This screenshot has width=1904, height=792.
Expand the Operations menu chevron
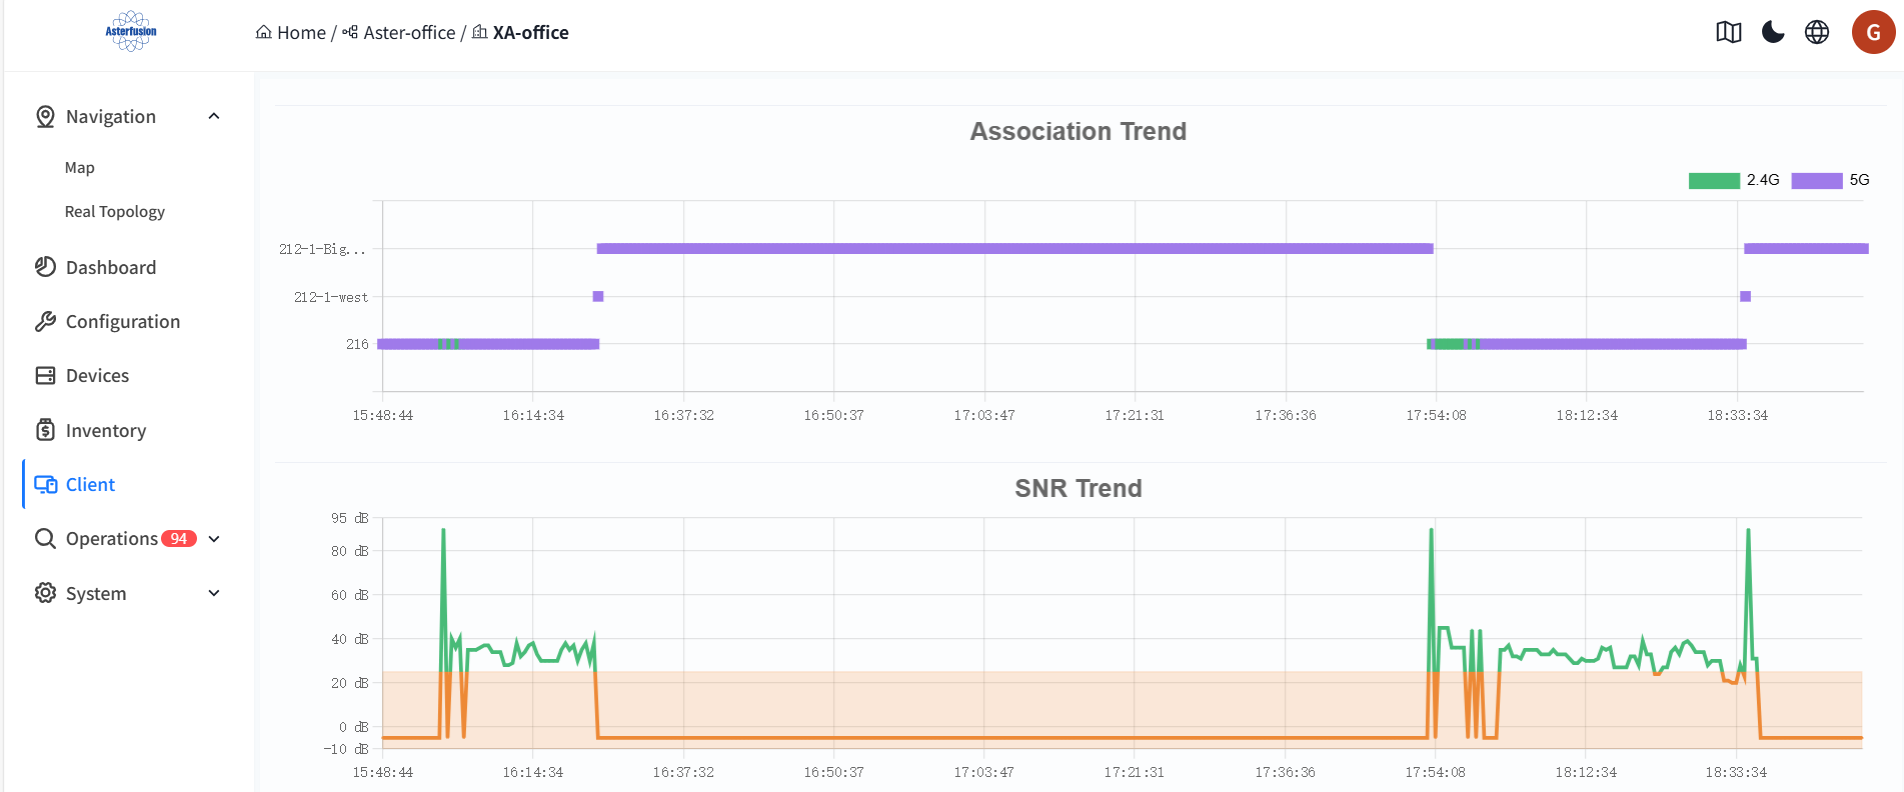click(x=214, y=539)
